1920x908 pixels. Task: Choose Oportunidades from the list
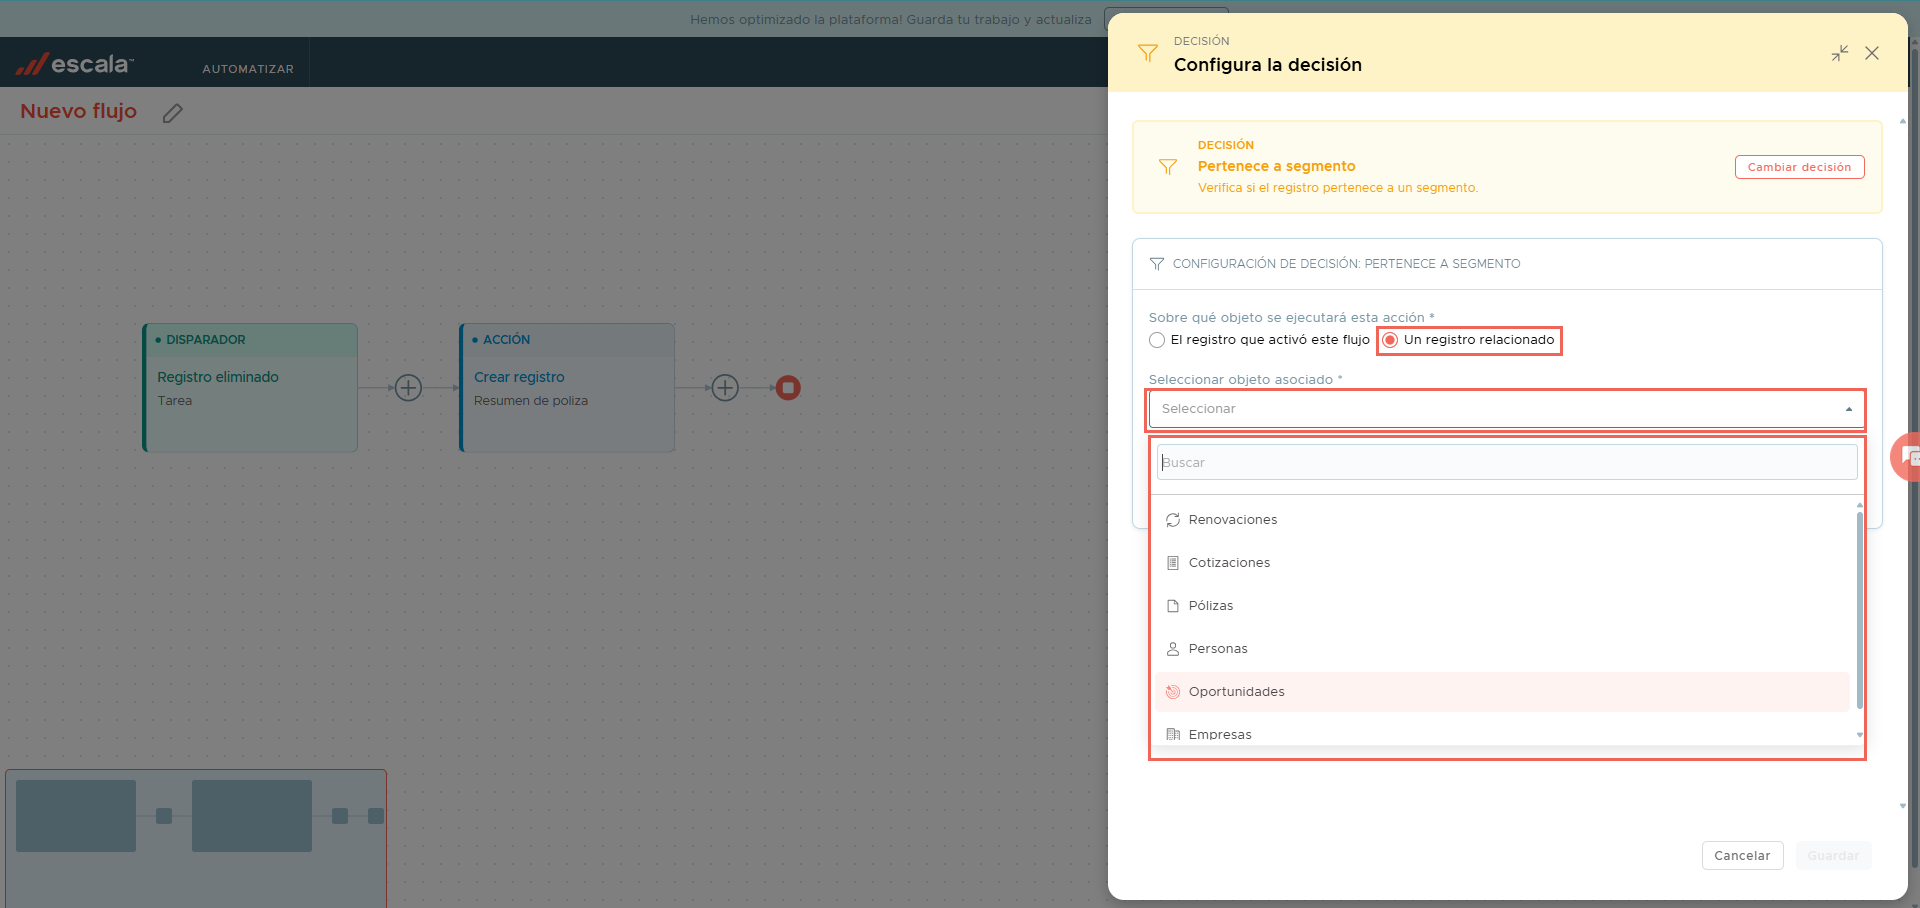tap(1503, 692)
